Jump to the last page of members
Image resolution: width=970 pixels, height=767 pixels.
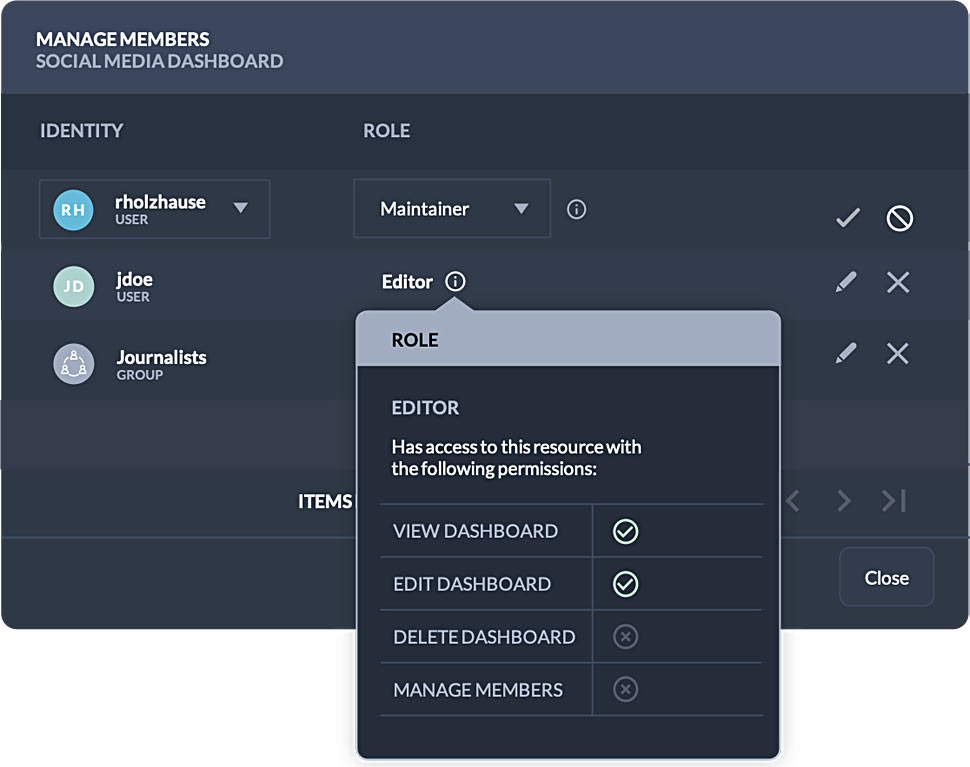click(895, 500)
